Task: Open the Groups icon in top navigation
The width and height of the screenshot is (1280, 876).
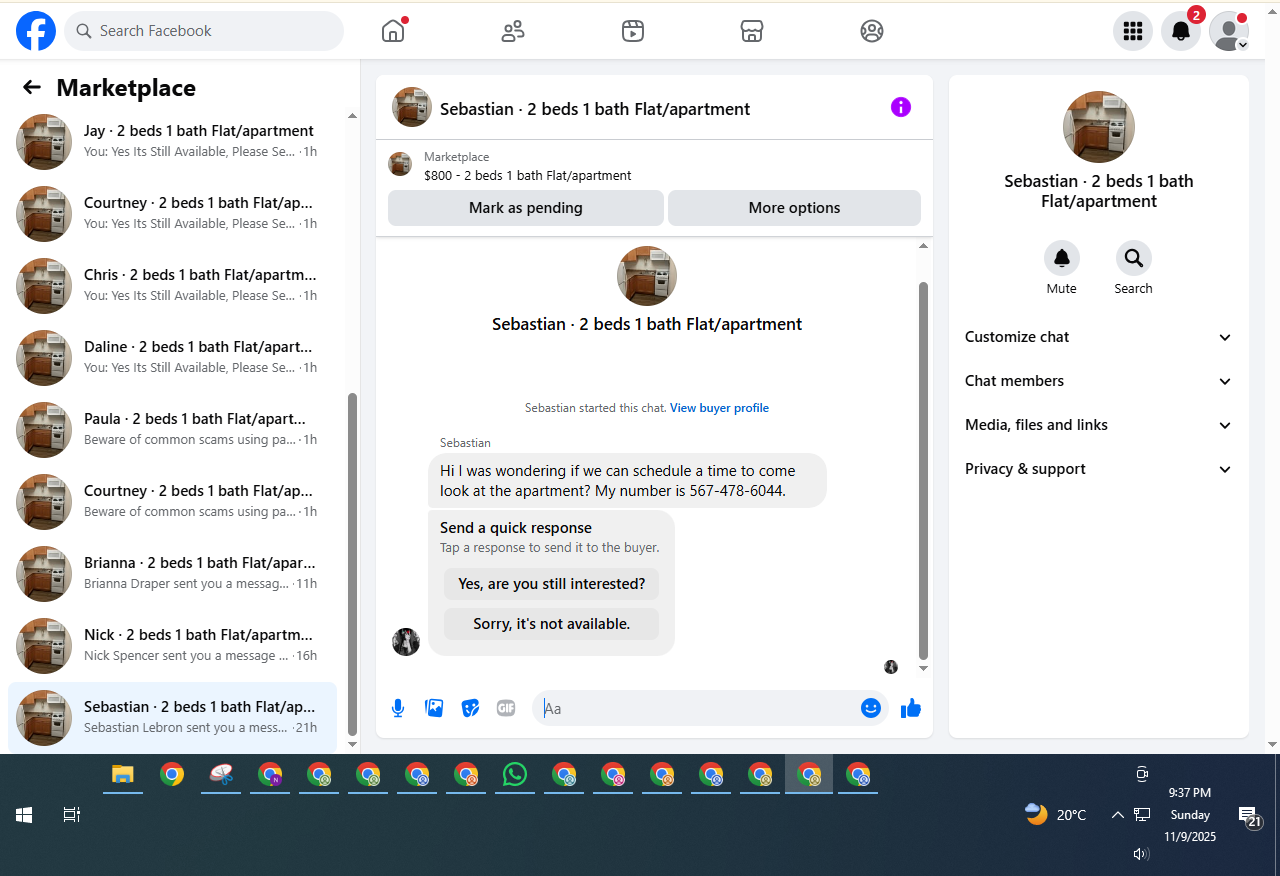Action: tap(872, 31)
